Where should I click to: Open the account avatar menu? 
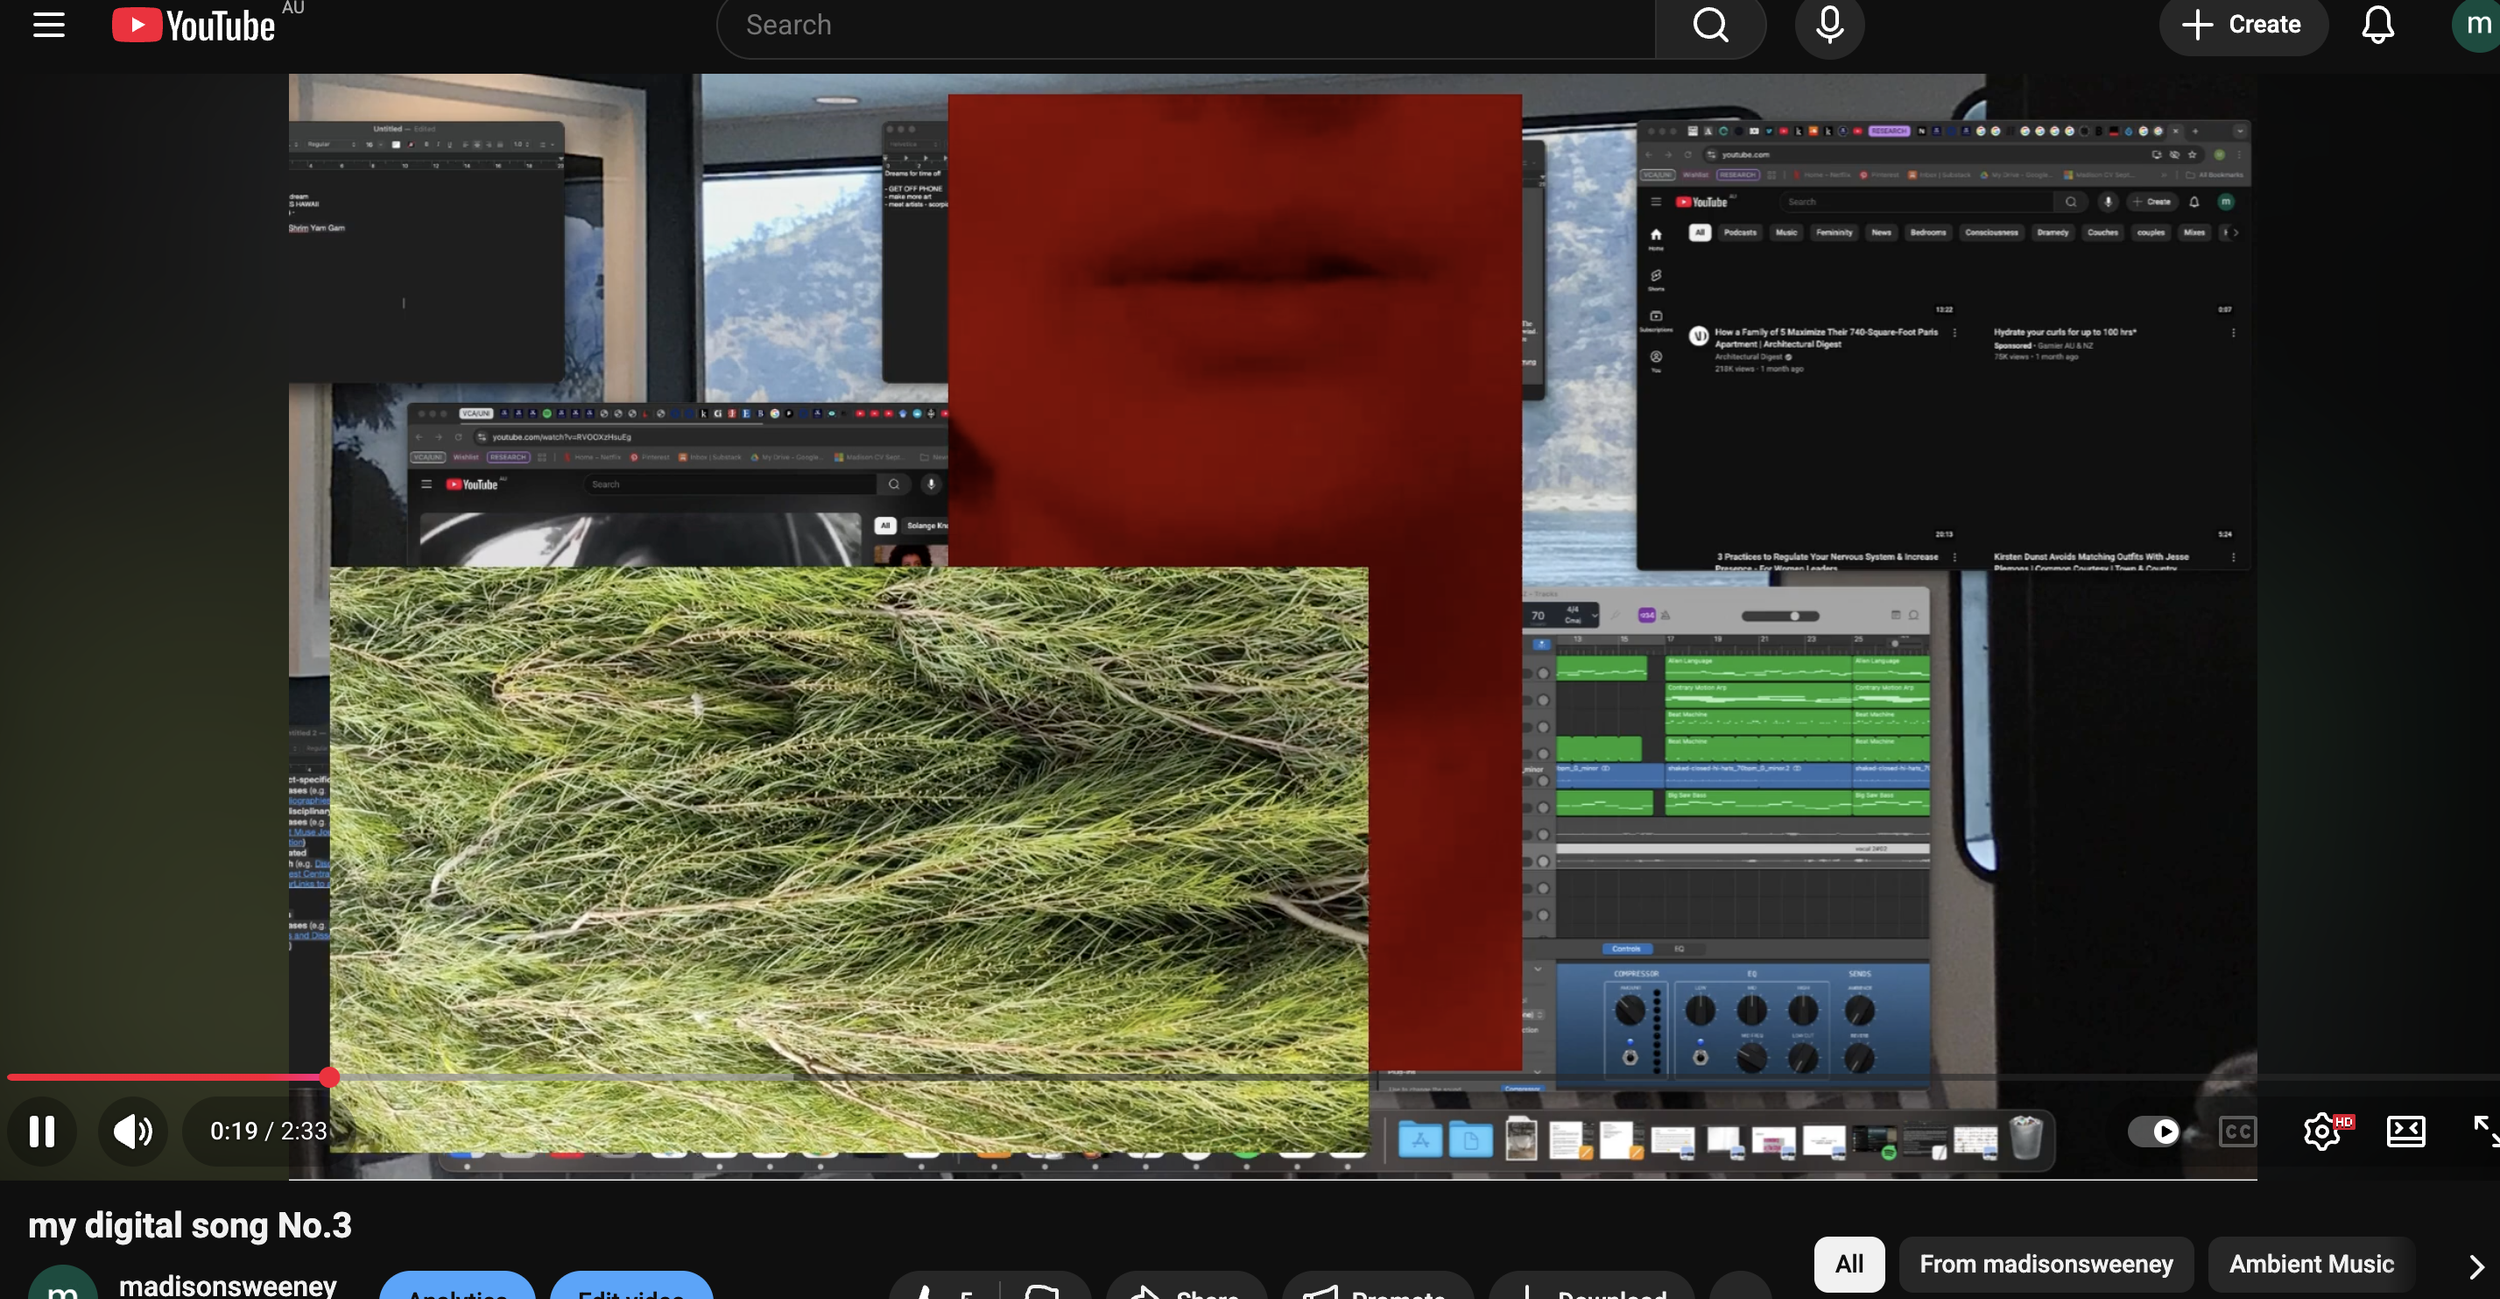(x=2476, y=25)
